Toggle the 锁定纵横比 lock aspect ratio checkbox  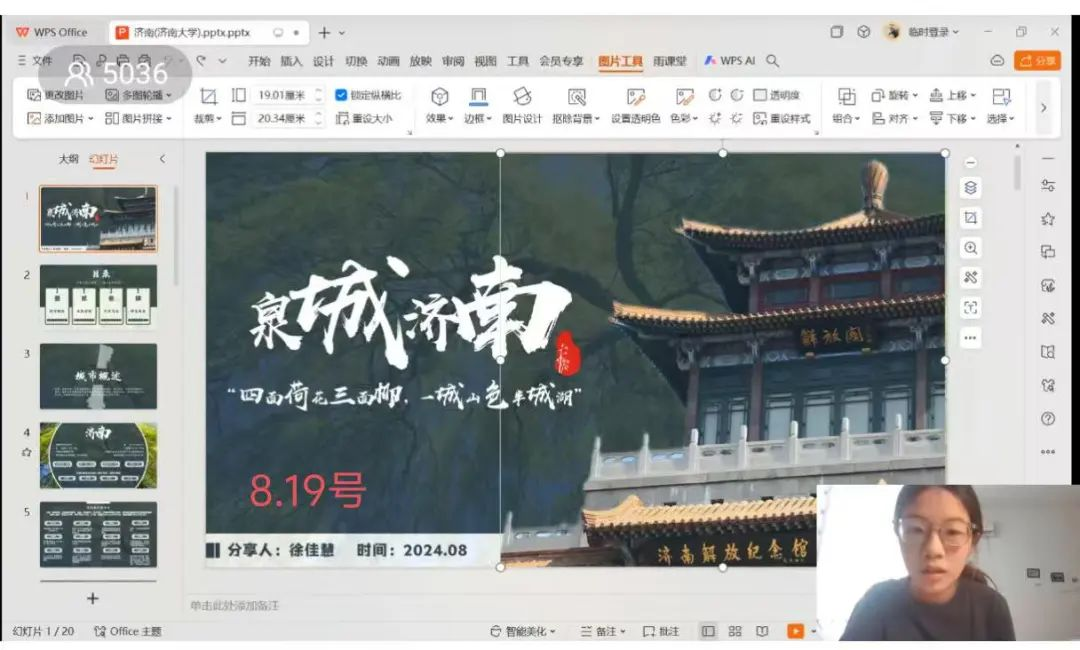tap(341, 95)
